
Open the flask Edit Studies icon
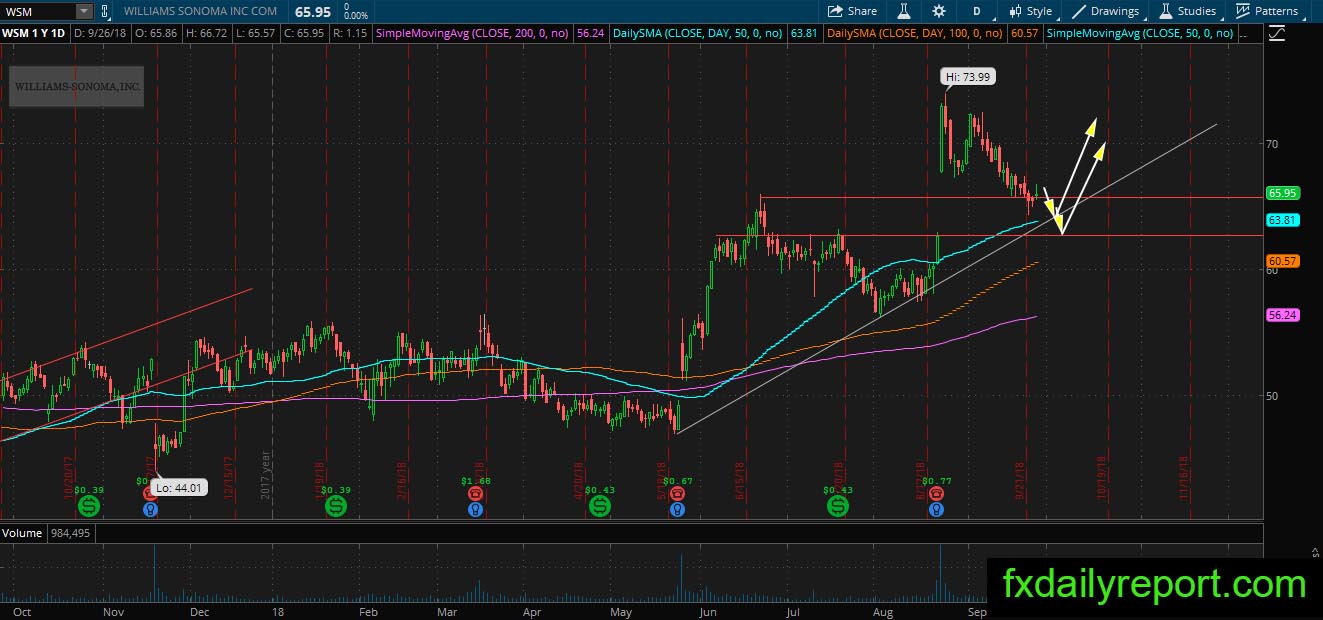click(904, 11)
